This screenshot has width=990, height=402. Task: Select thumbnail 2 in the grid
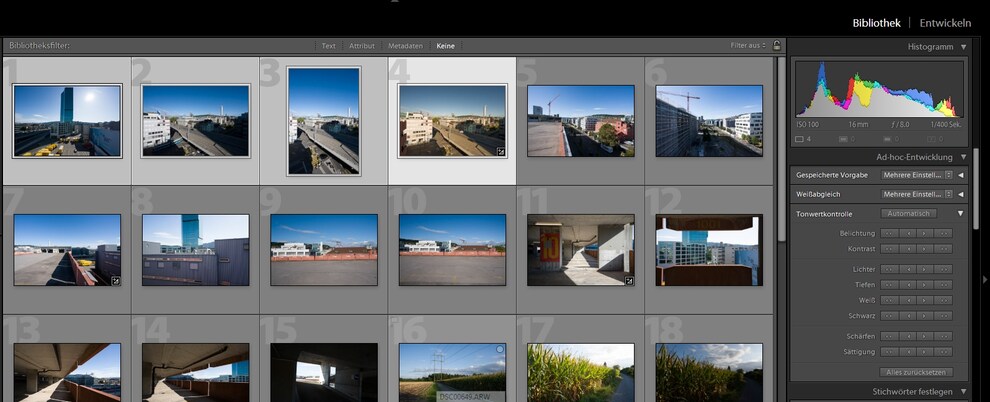tap(196, 121)
